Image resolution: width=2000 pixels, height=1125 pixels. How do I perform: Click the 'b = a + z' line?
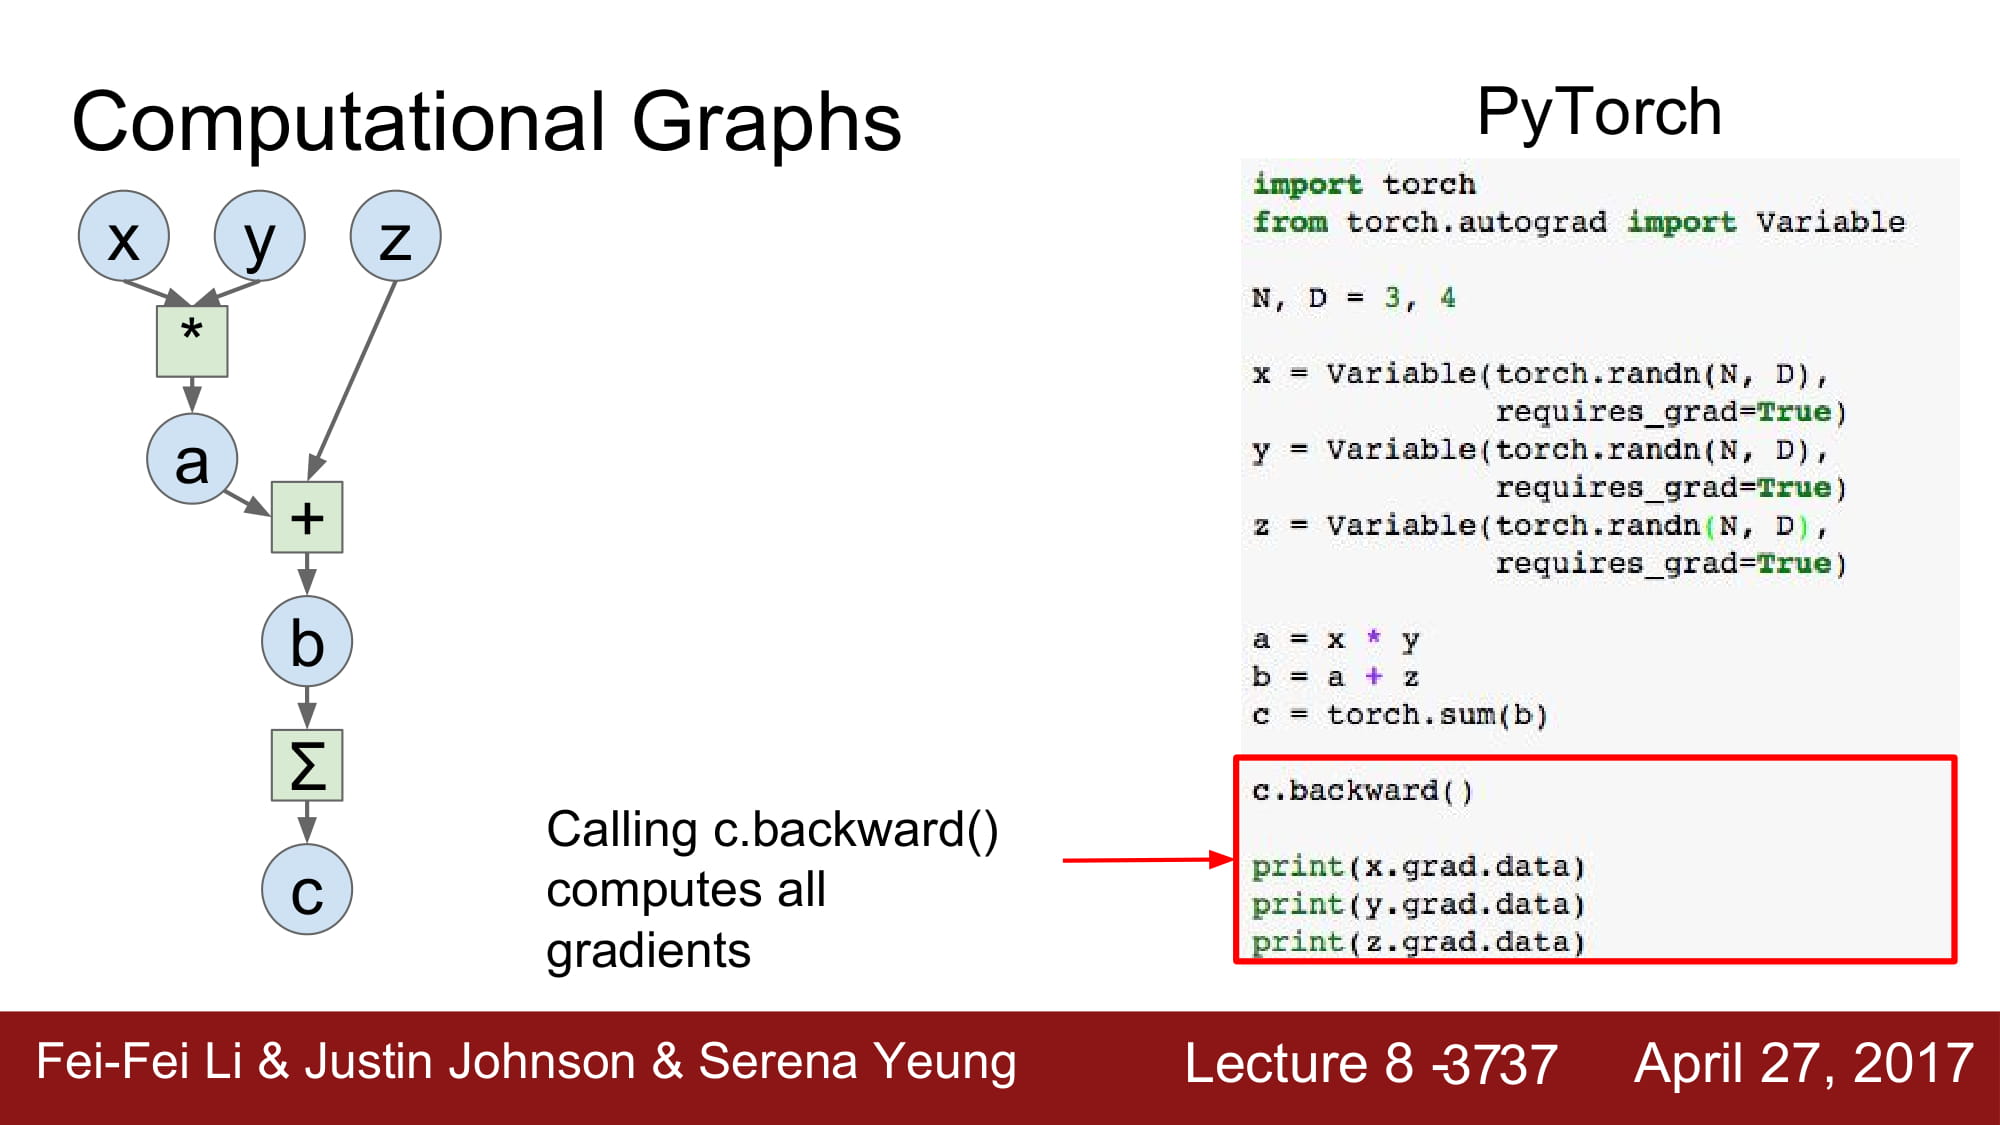[x=1336, y=677]
